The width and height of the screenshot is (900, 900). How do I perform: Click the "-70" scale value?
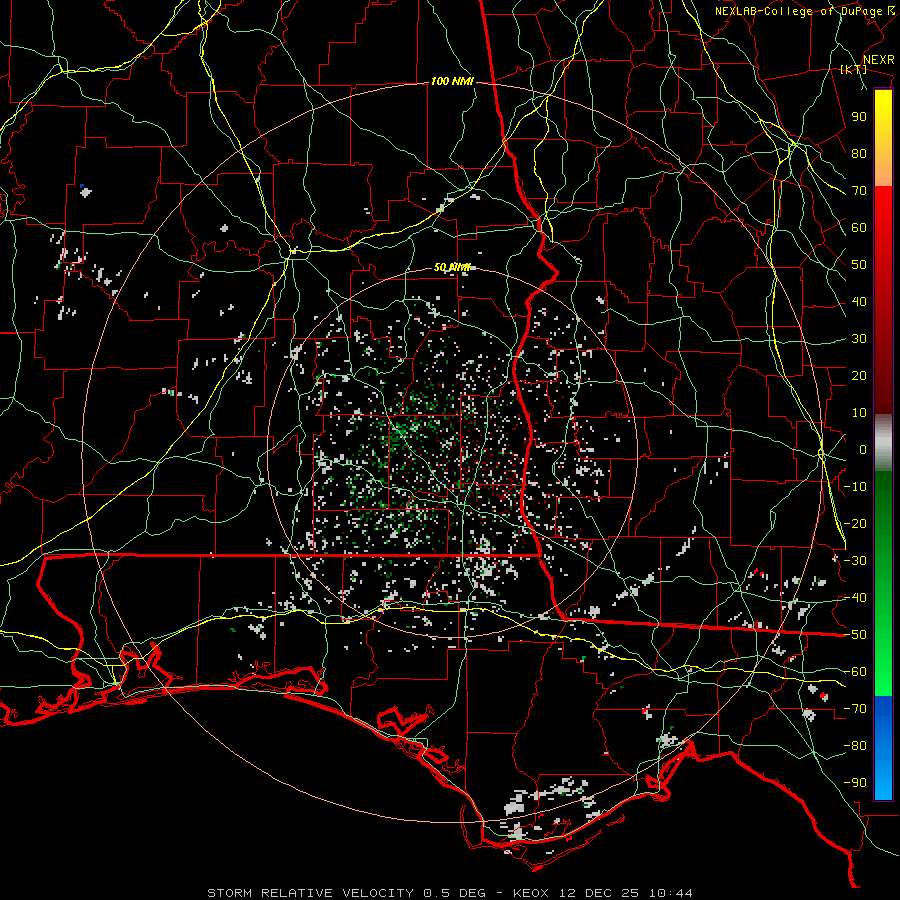click(x=855, y=709)
